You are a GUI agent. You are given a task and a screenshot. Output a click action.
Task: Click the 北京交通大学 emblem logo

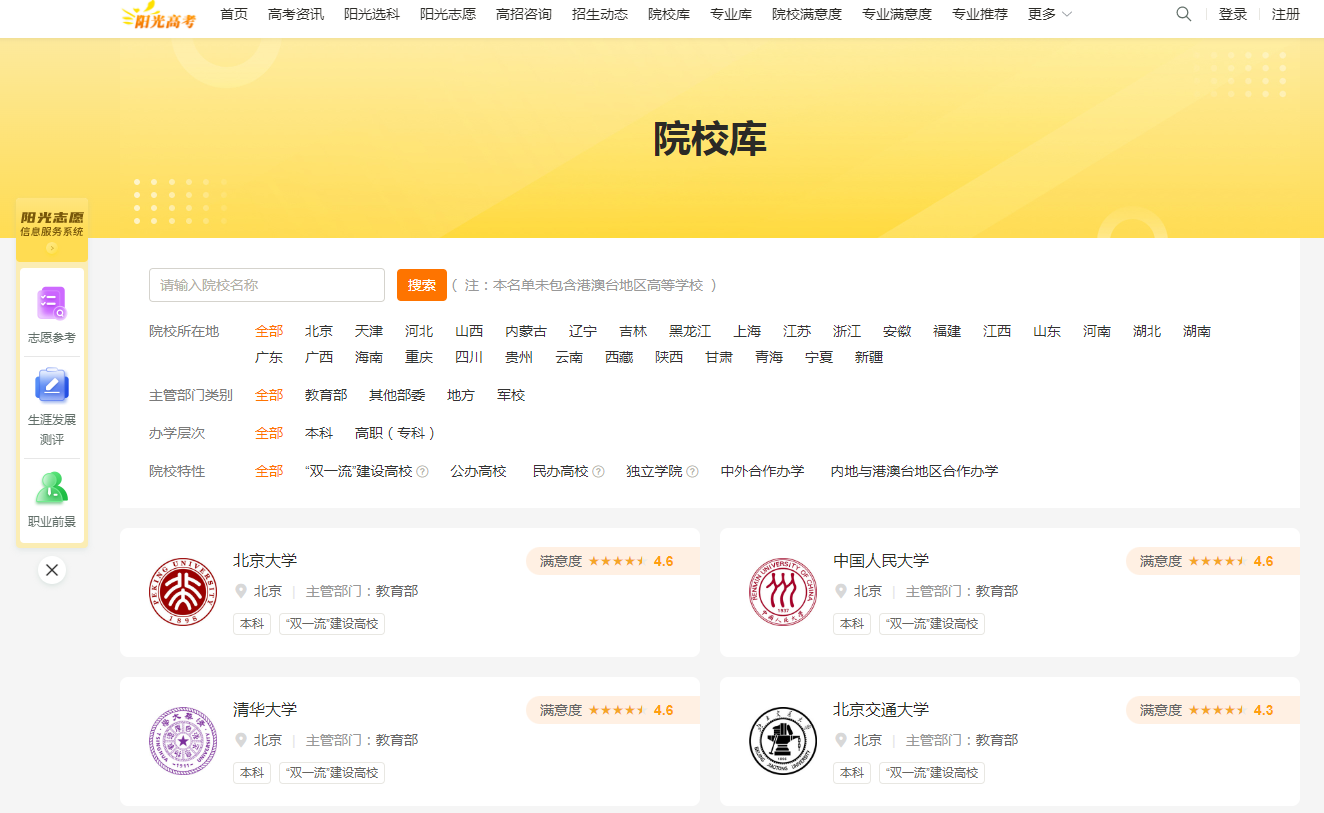pyautogui.click(x=782, y=741)
